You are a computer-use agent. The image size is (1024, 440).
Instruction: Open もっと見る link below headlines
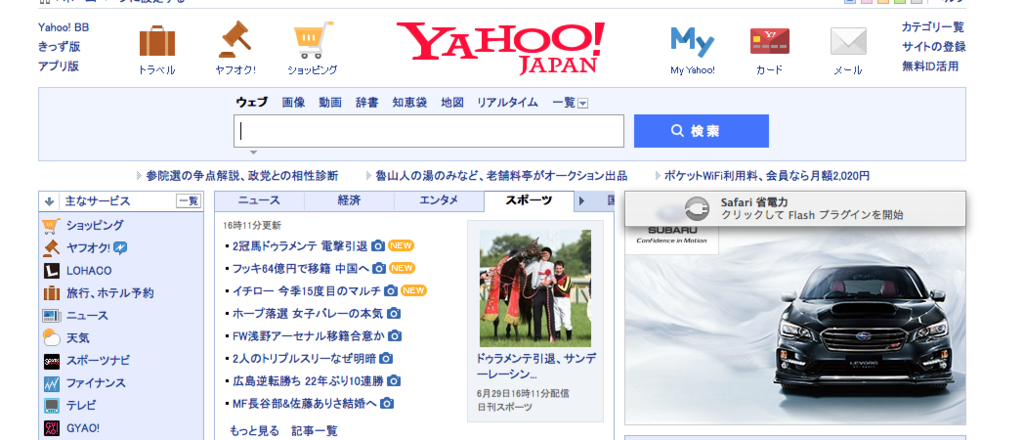pyautogui.click(x=254, y=431)
